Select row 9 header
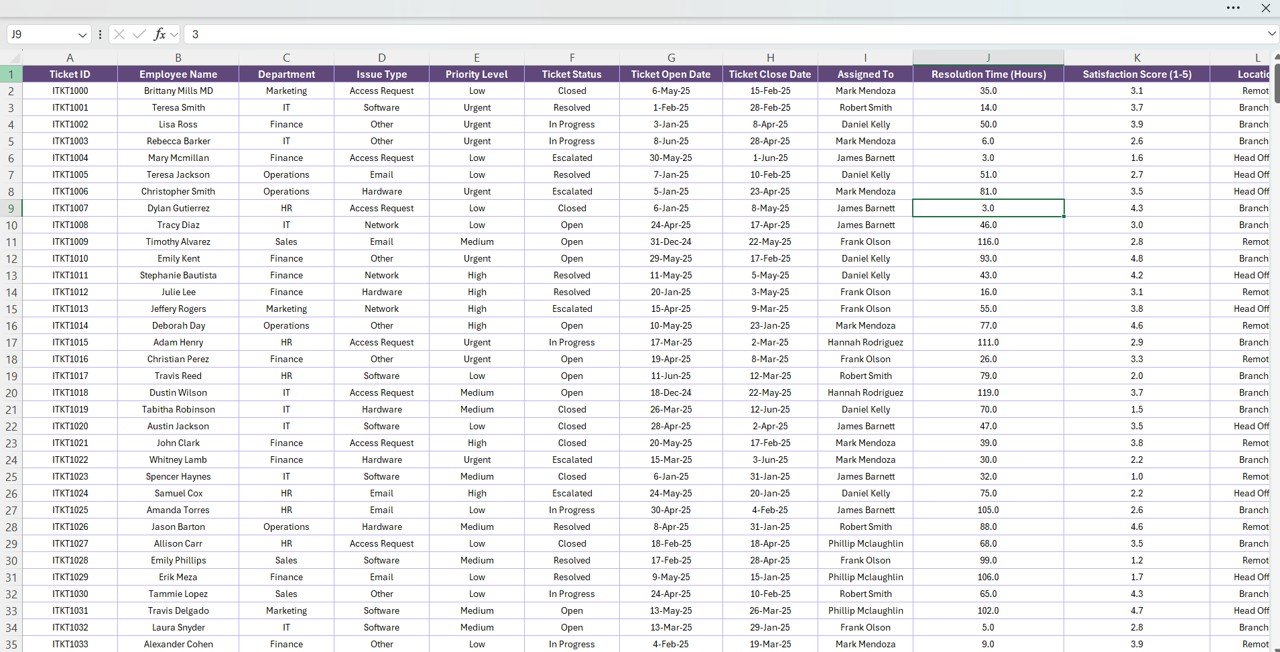The width and height of the screenshot is (1280, 652). (11, 208)
